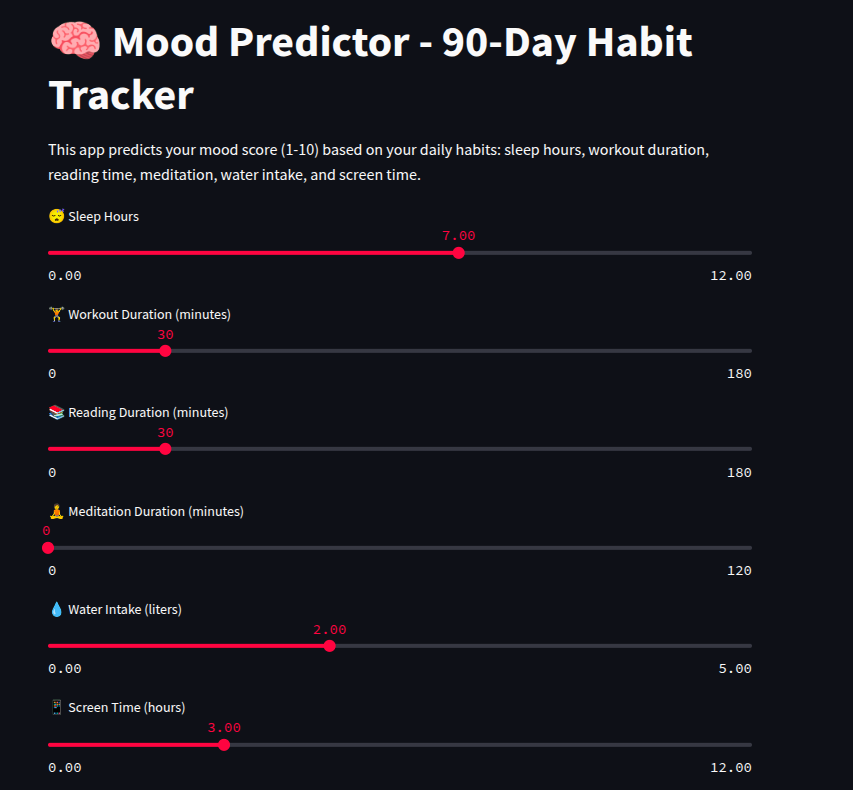Click the water droplet icon

pyautogui.click(x=56, y=609)
